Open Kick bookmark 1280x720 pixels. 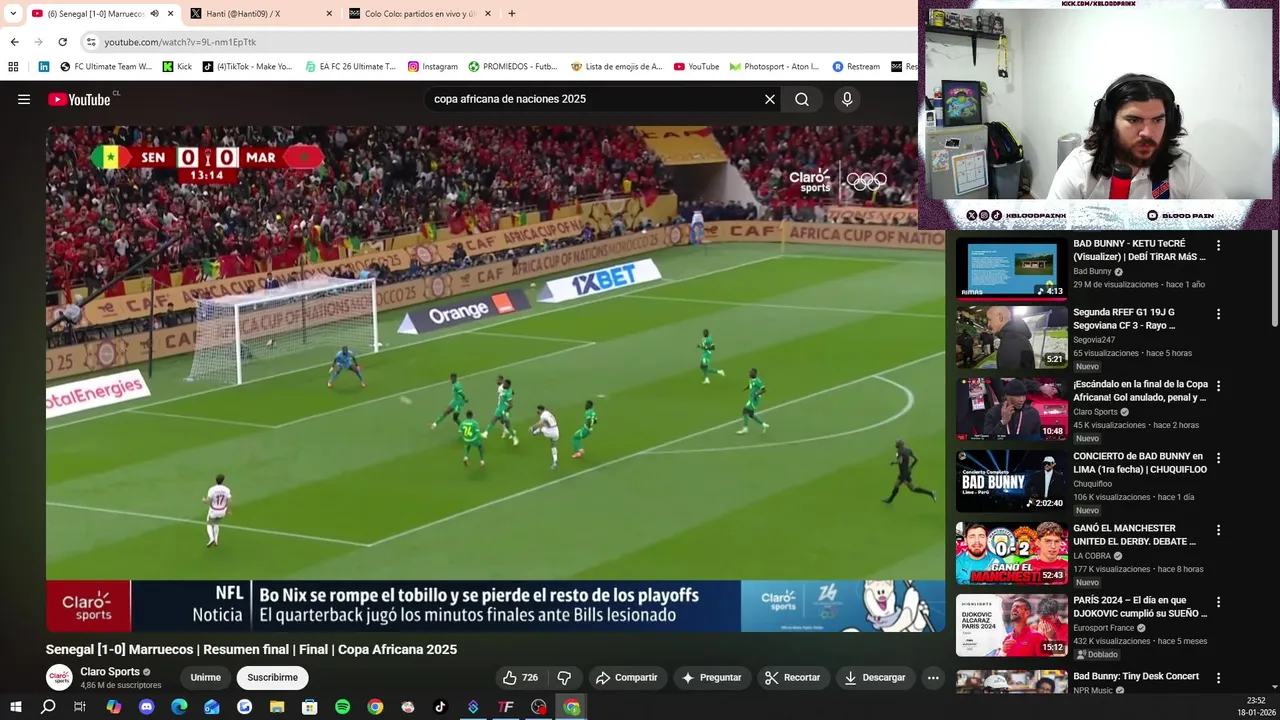click(x=177, y=66)
